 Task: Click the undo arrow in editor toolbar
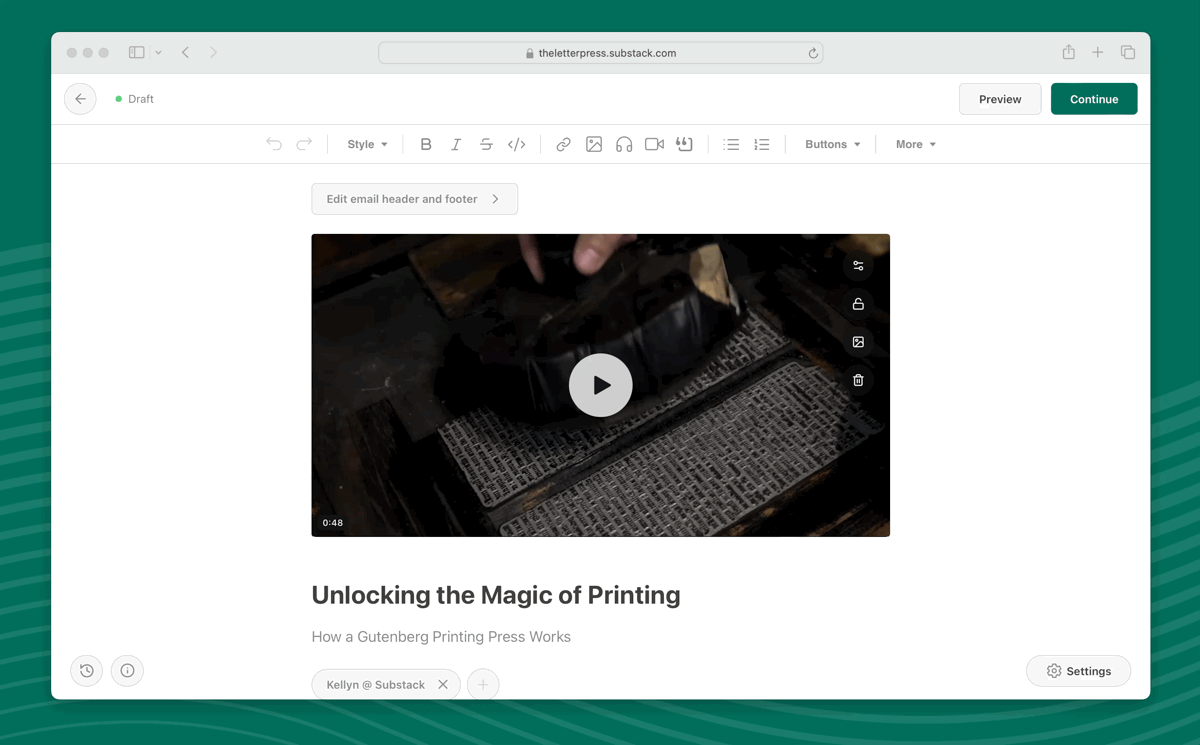pos(274,144)
